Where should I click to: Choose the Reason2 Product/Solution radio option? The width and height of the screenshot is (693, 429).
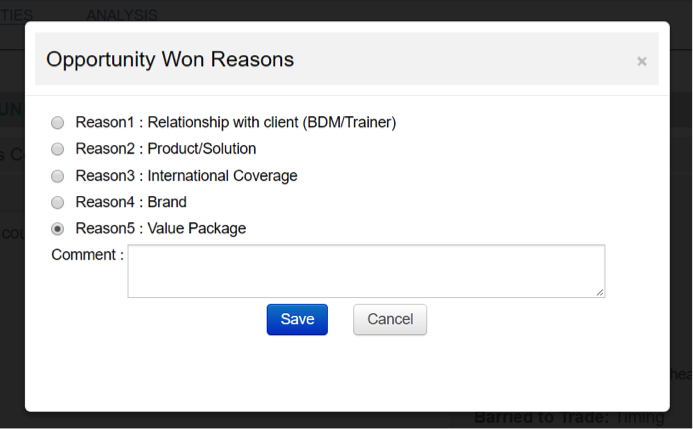57,149
